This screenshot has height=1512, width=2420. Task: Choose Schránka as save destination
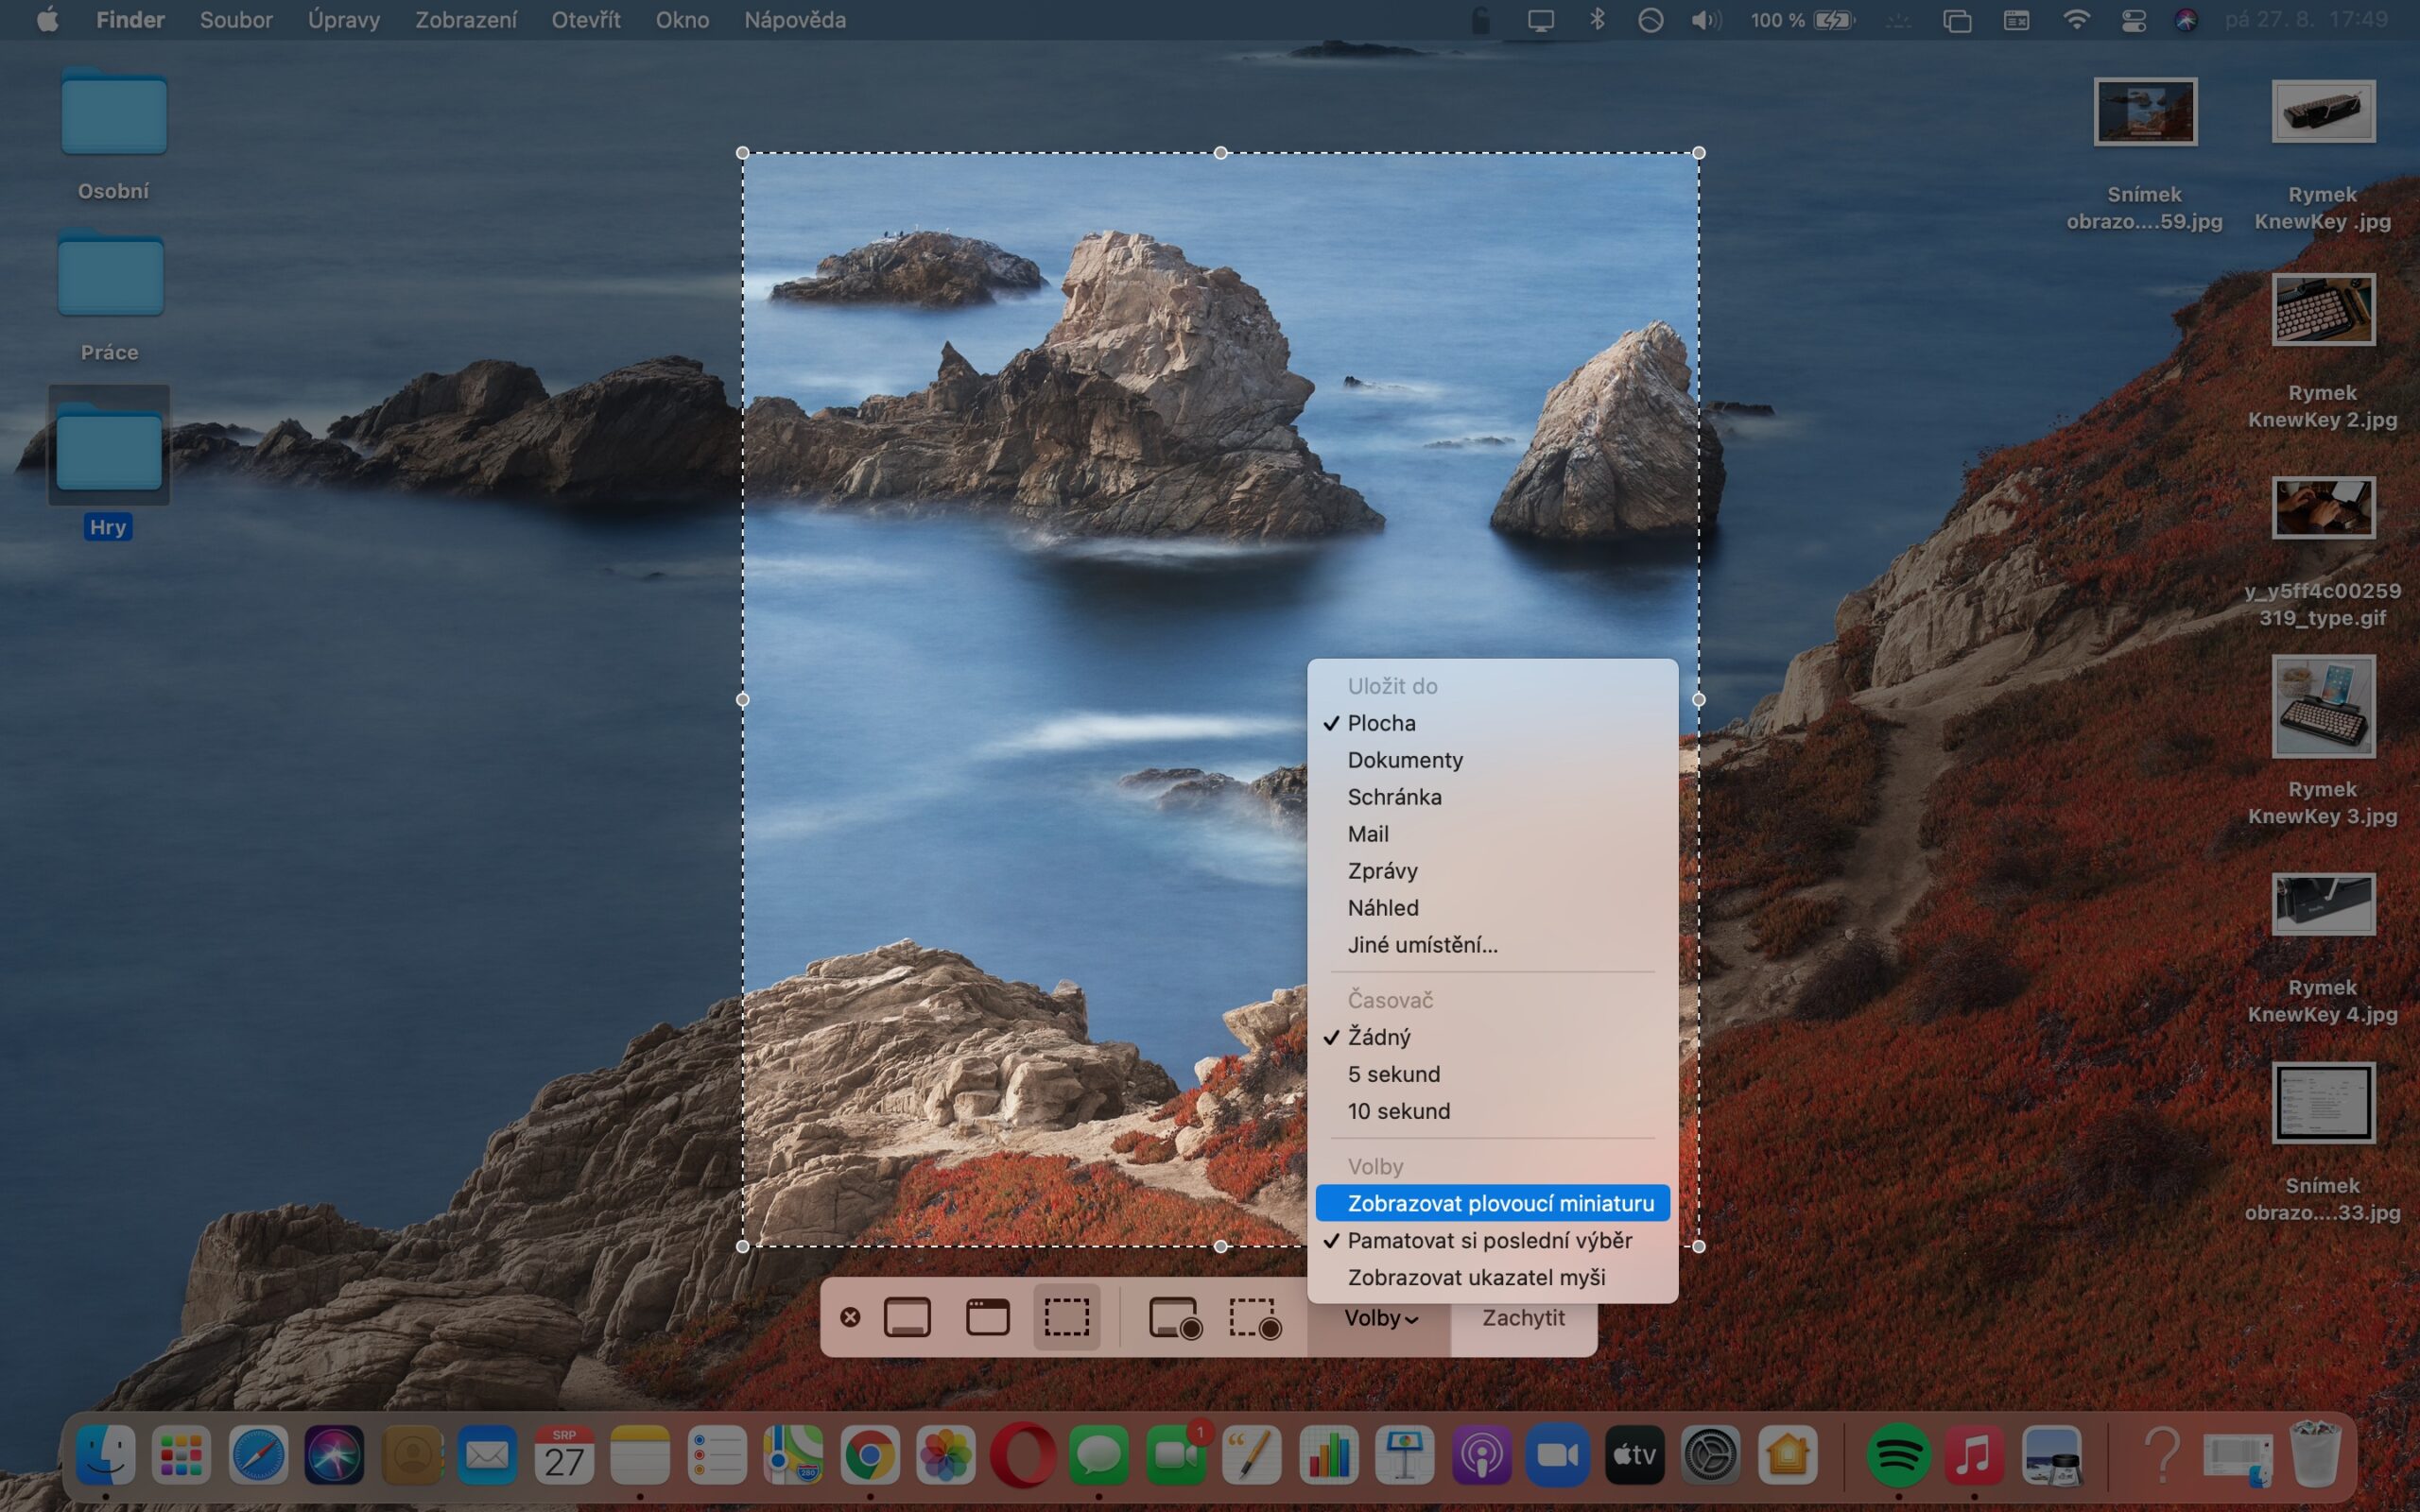(1395, 796)
